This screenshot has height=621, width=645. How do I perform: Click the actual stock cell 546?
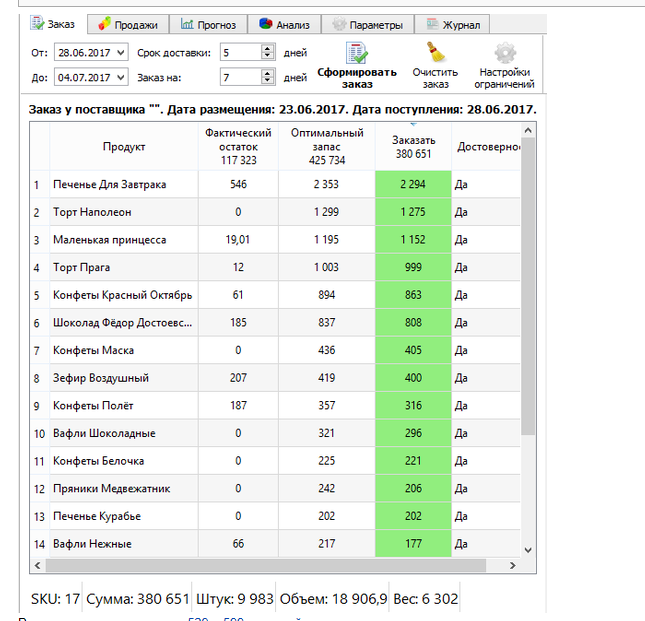[x=238, y=184]
